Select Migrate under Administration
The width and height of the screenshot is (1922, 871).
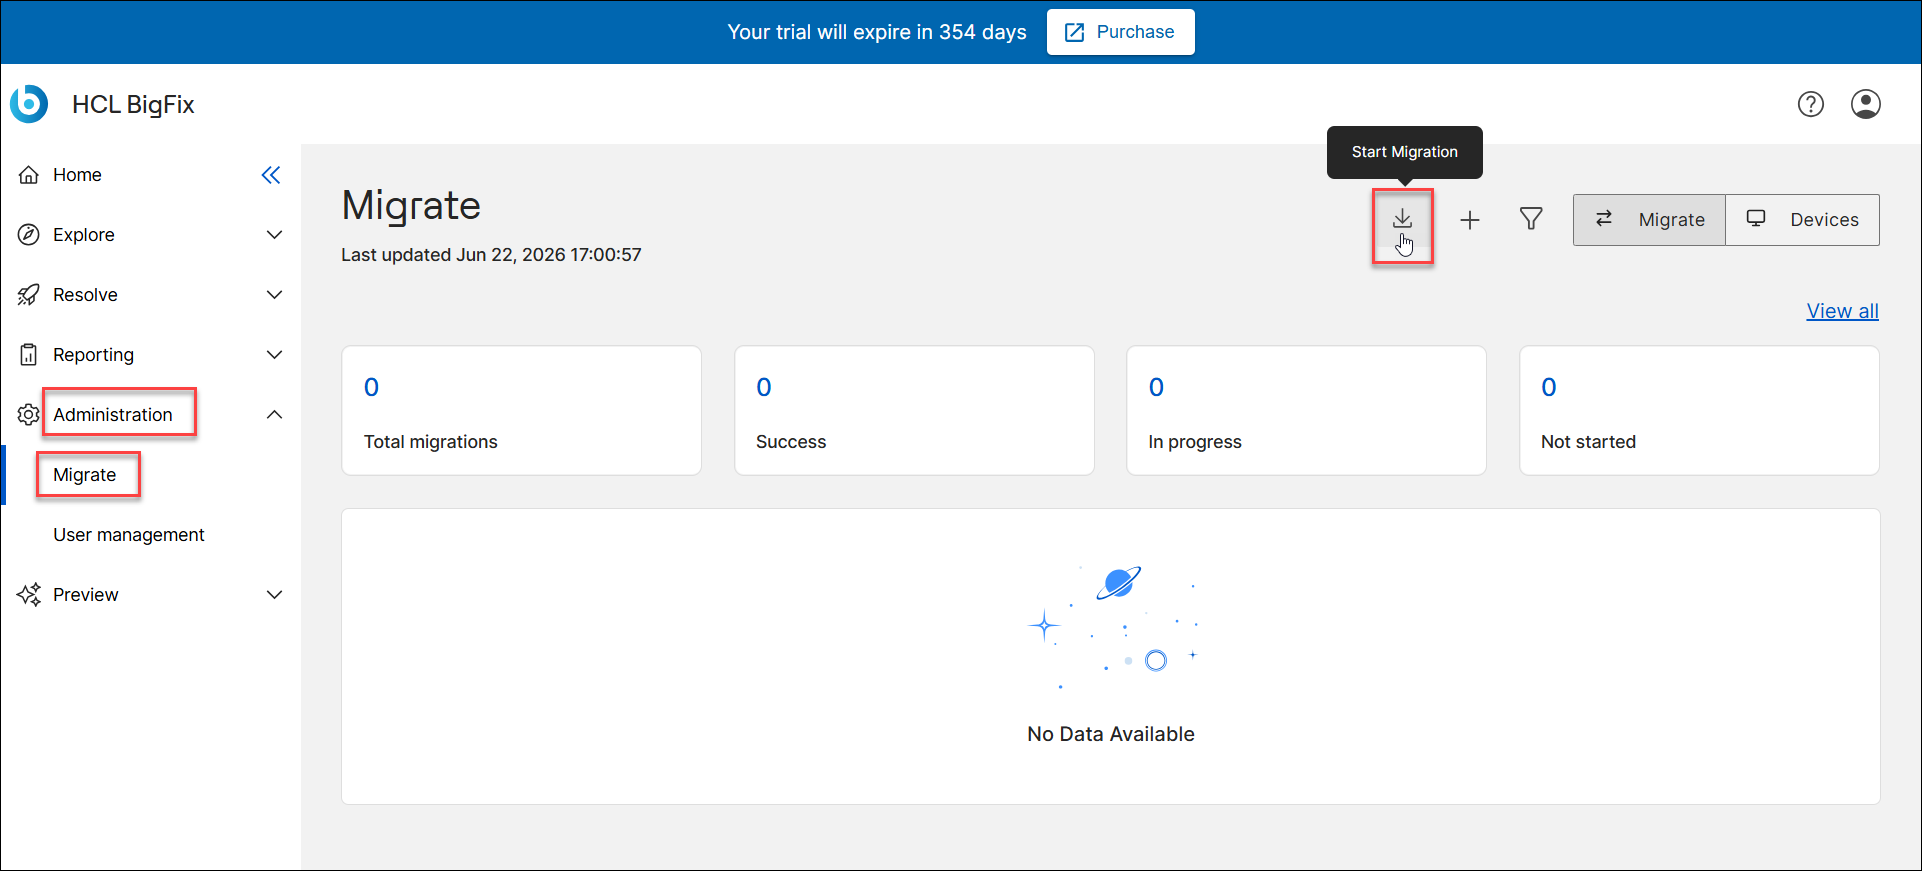(x=85, y=475)
